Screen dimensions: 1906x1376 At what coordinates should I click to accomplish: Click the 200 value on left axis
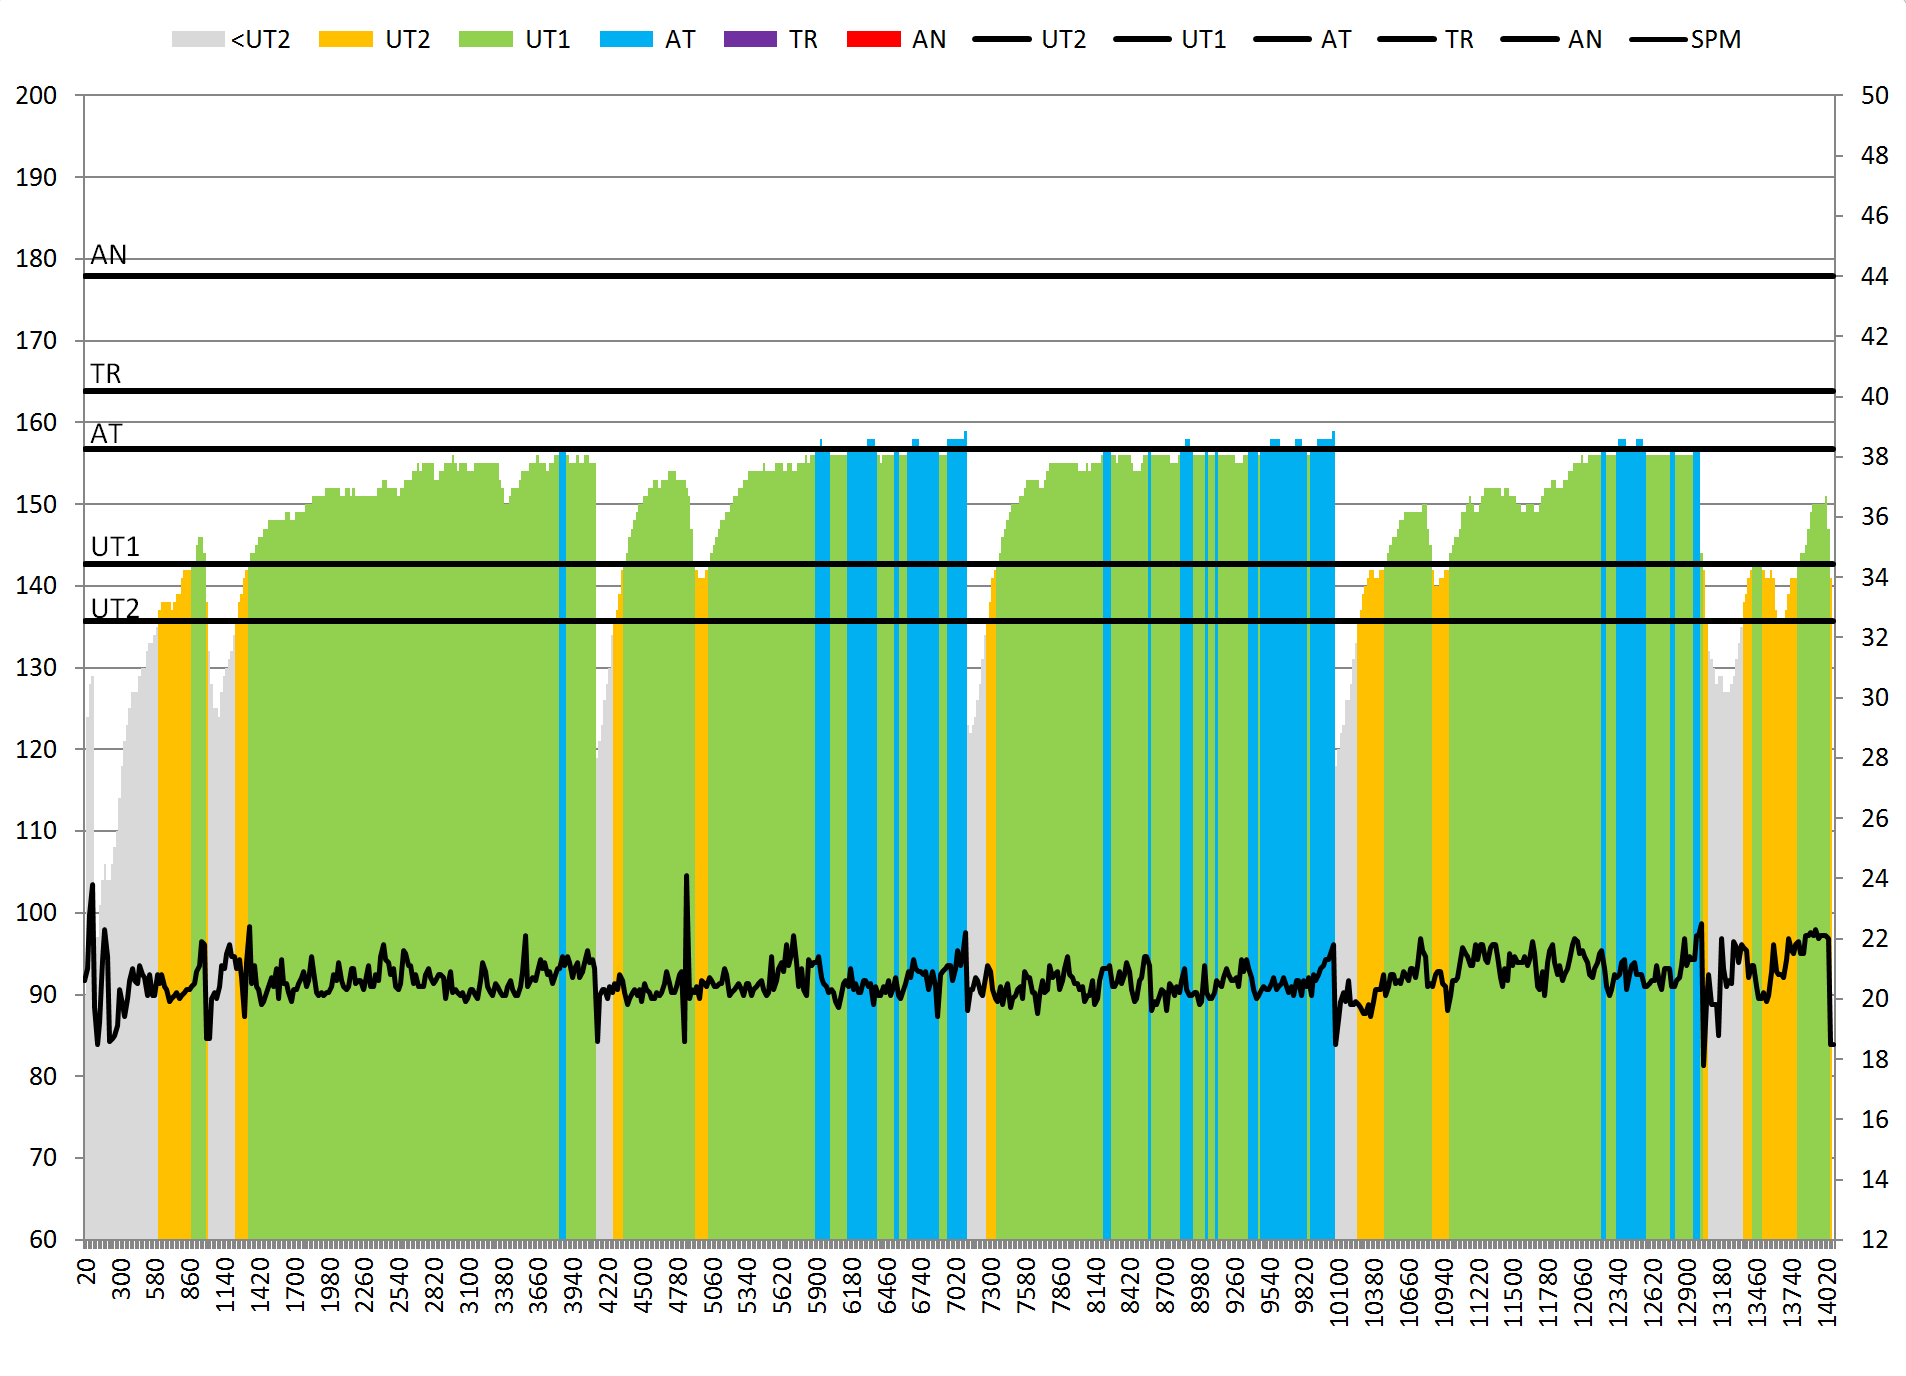[x=36, y=95]
